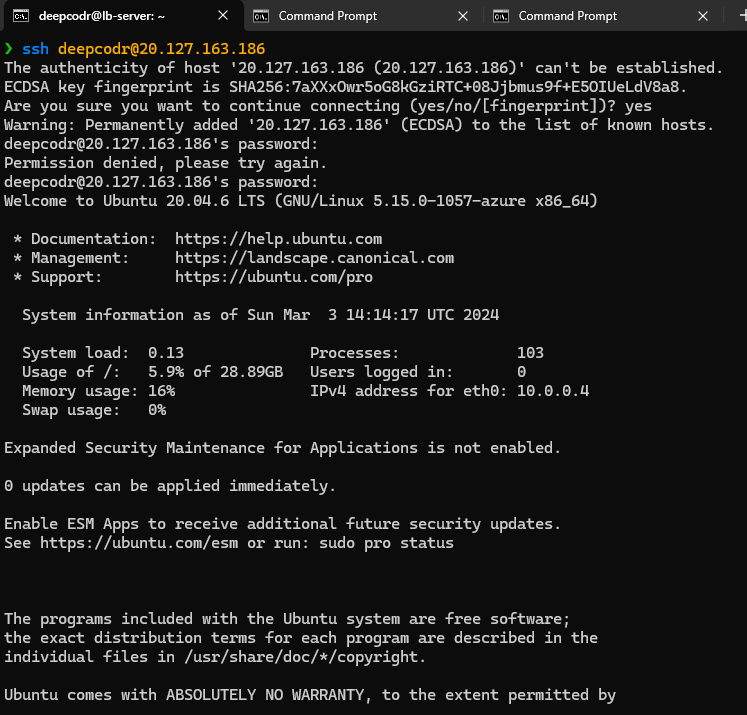The width and height of the screenshot is (747, 715).
Task: Switch to the deepcodr@lb-server tab
Action: pos(100,16)
